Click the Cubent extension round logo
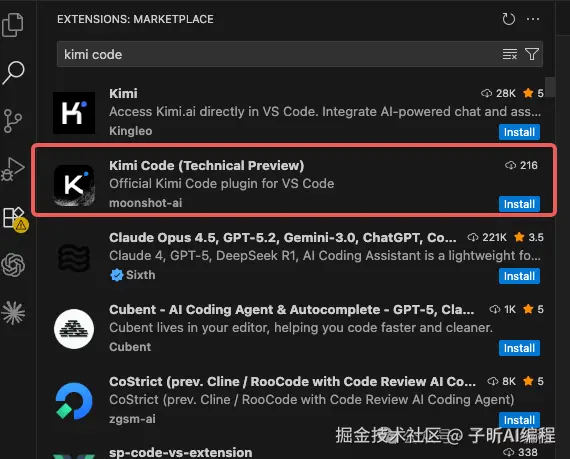 point(74,329)
